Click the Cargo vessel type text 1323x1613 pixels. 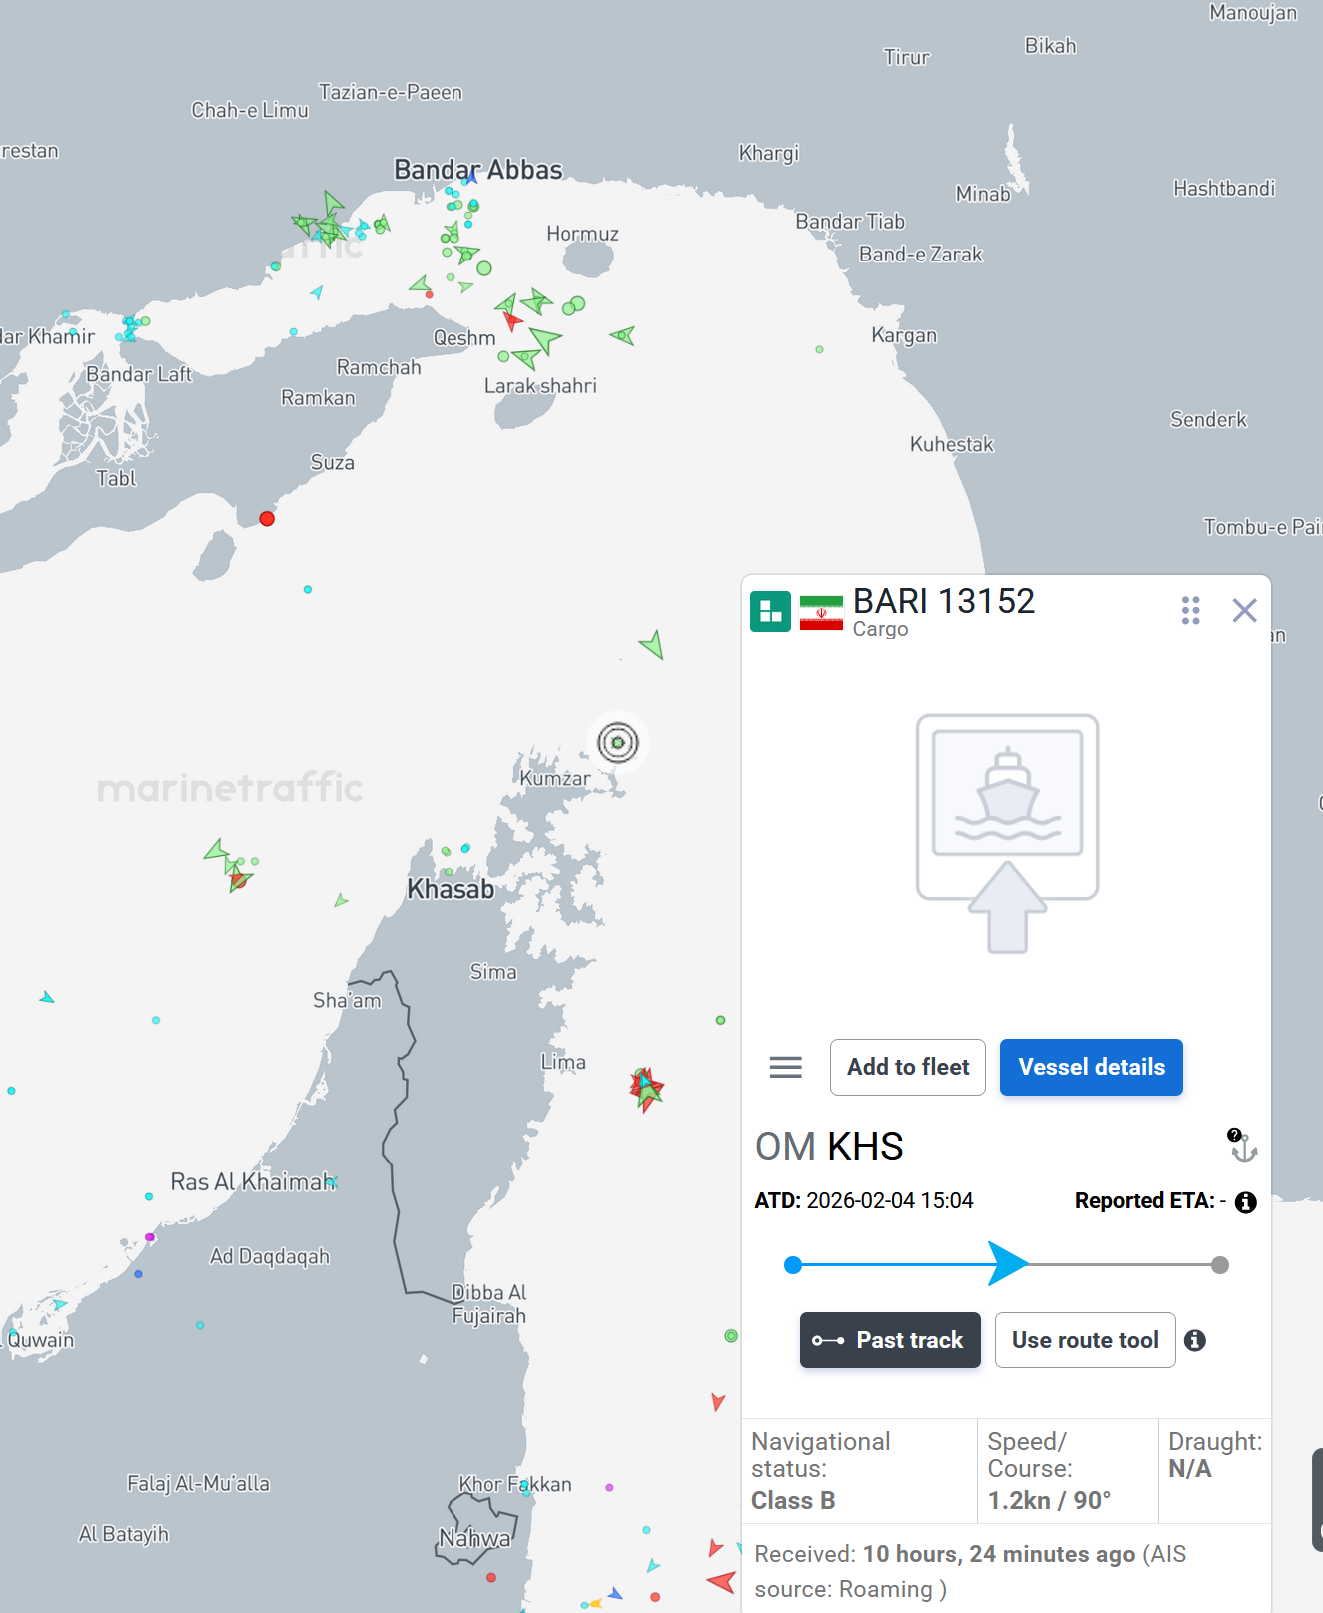click(880, 629)
